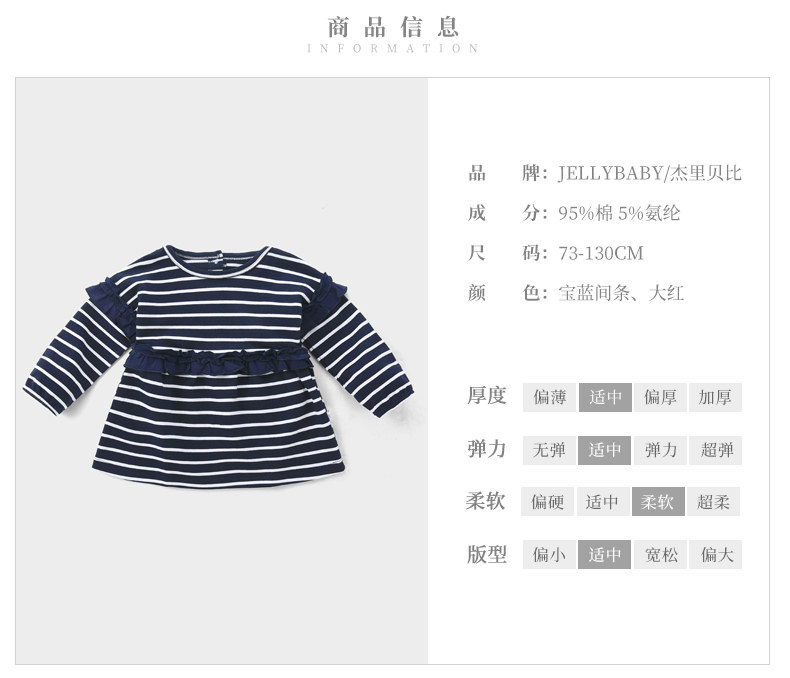Click the highlighted 柔软 softness option
Screen dimensions: 790x678
[658, 501]
